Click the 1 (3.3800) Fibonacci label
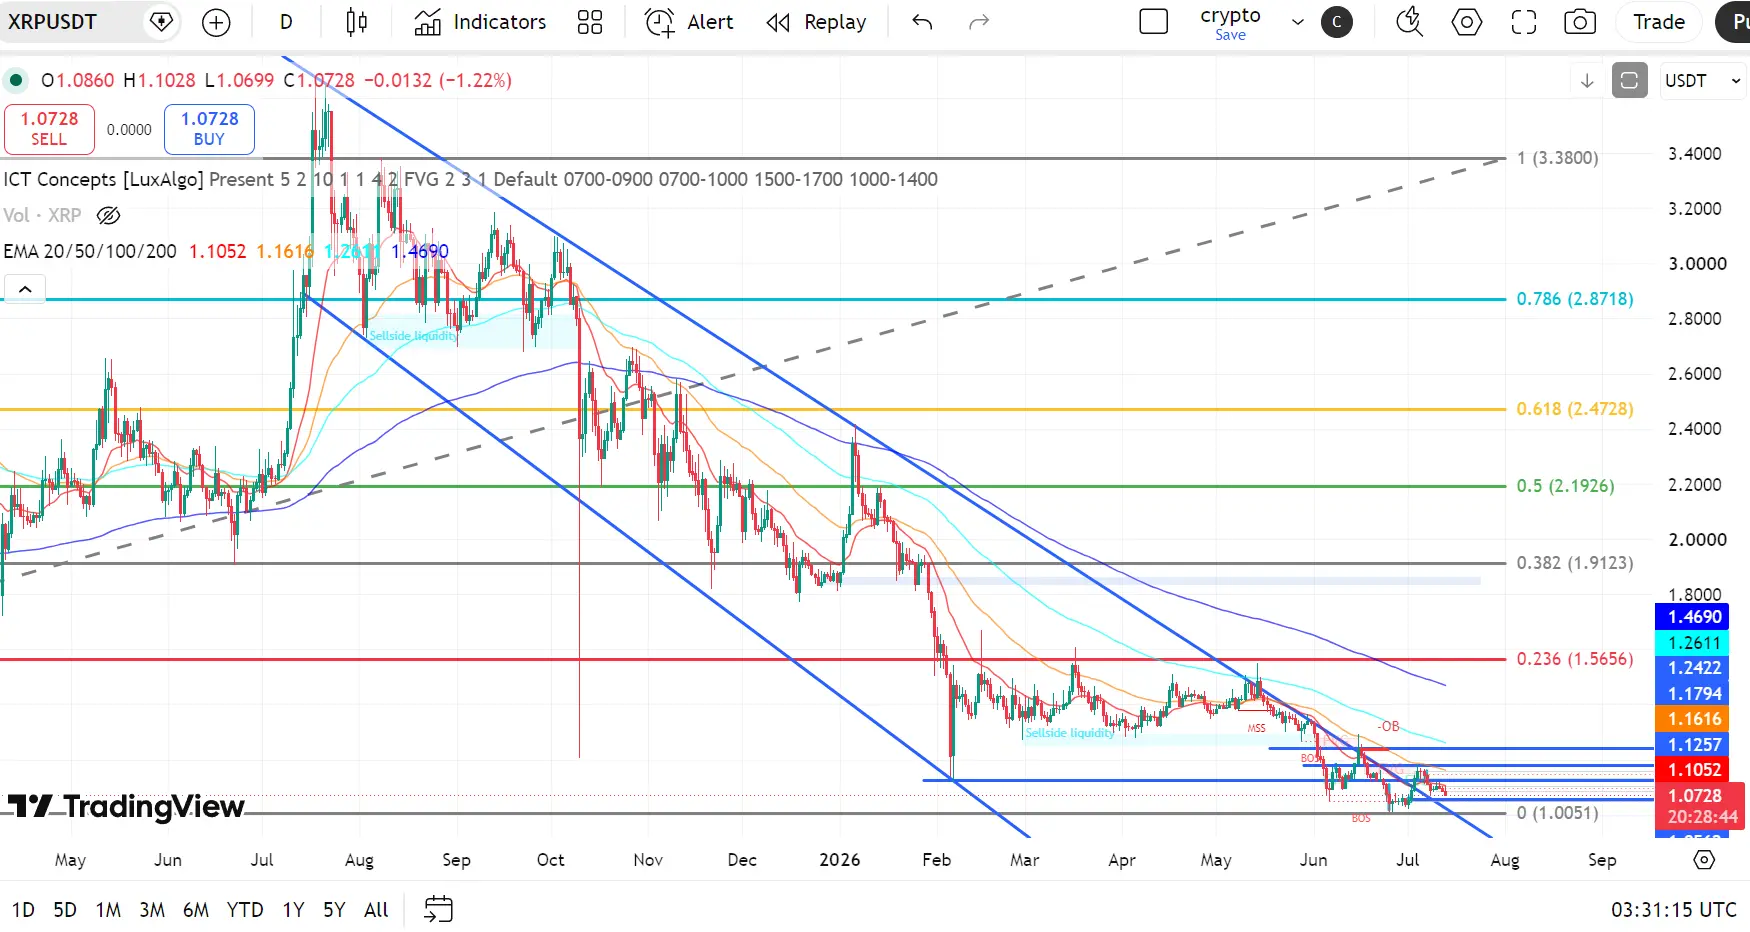This screenshot has width=1750, height=932. click(x=1558, y=158)
